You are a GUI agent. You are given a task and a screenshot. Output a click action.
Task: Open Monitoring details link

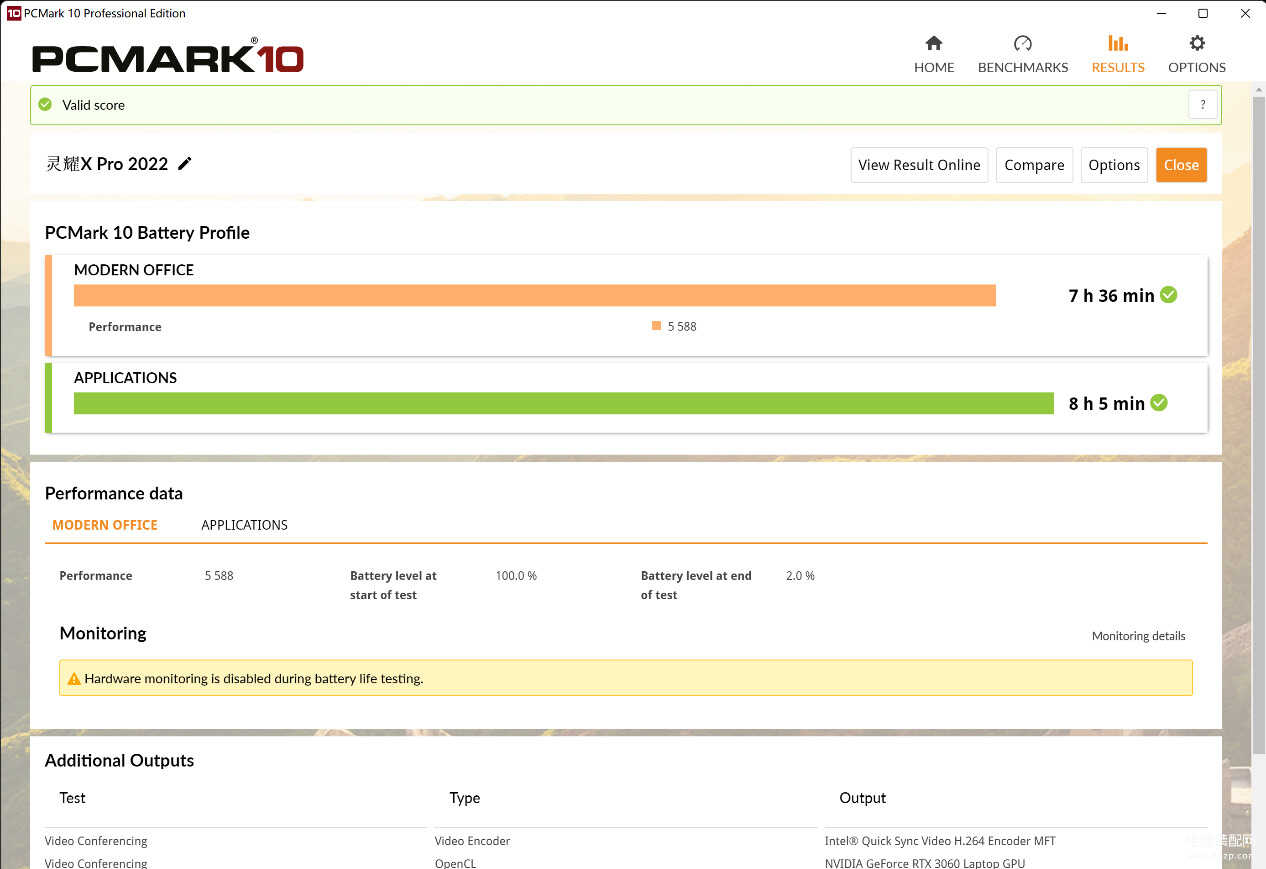[1138, 636]
